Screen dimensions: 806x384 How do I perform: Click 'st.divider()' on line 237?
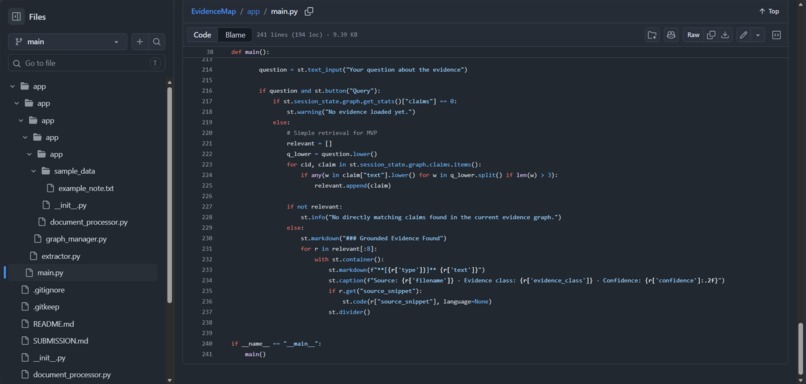[349, 312]
